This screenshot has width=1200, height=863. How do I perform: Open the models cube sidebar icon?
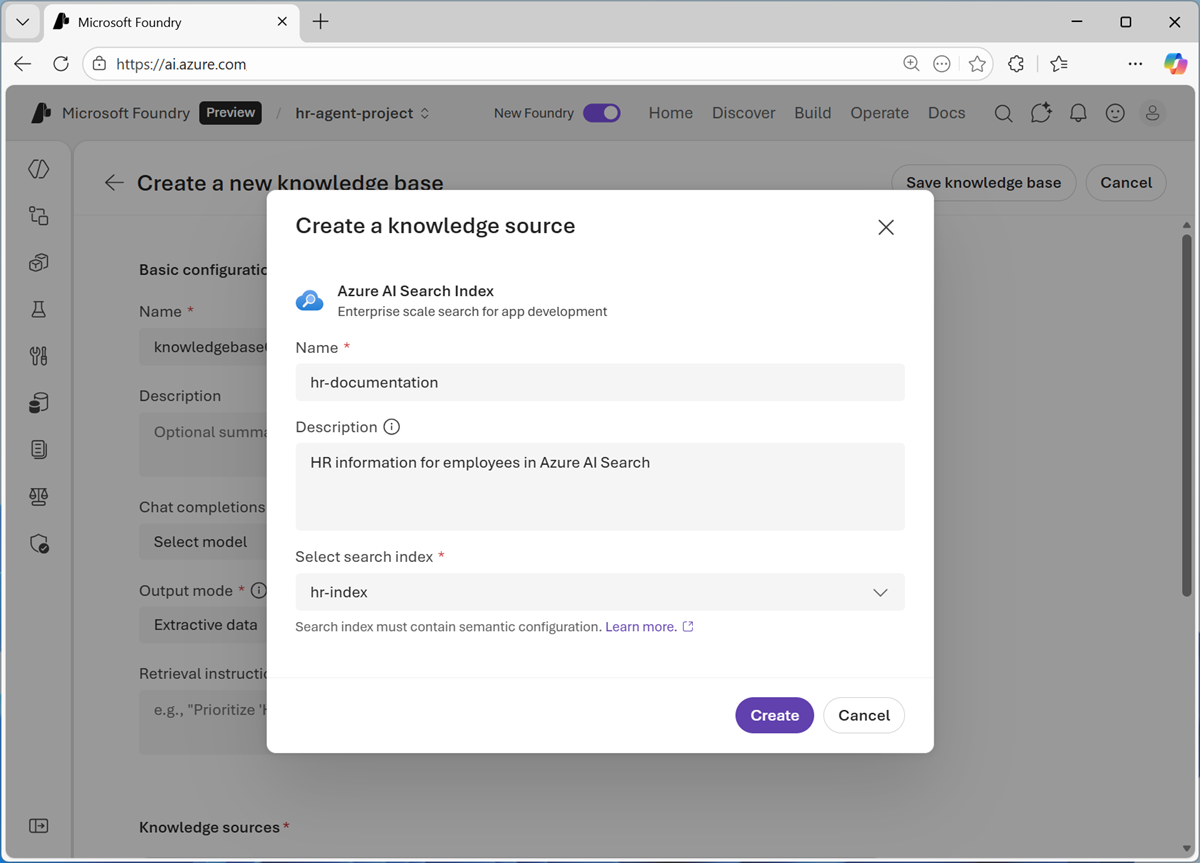coord(39,263)
